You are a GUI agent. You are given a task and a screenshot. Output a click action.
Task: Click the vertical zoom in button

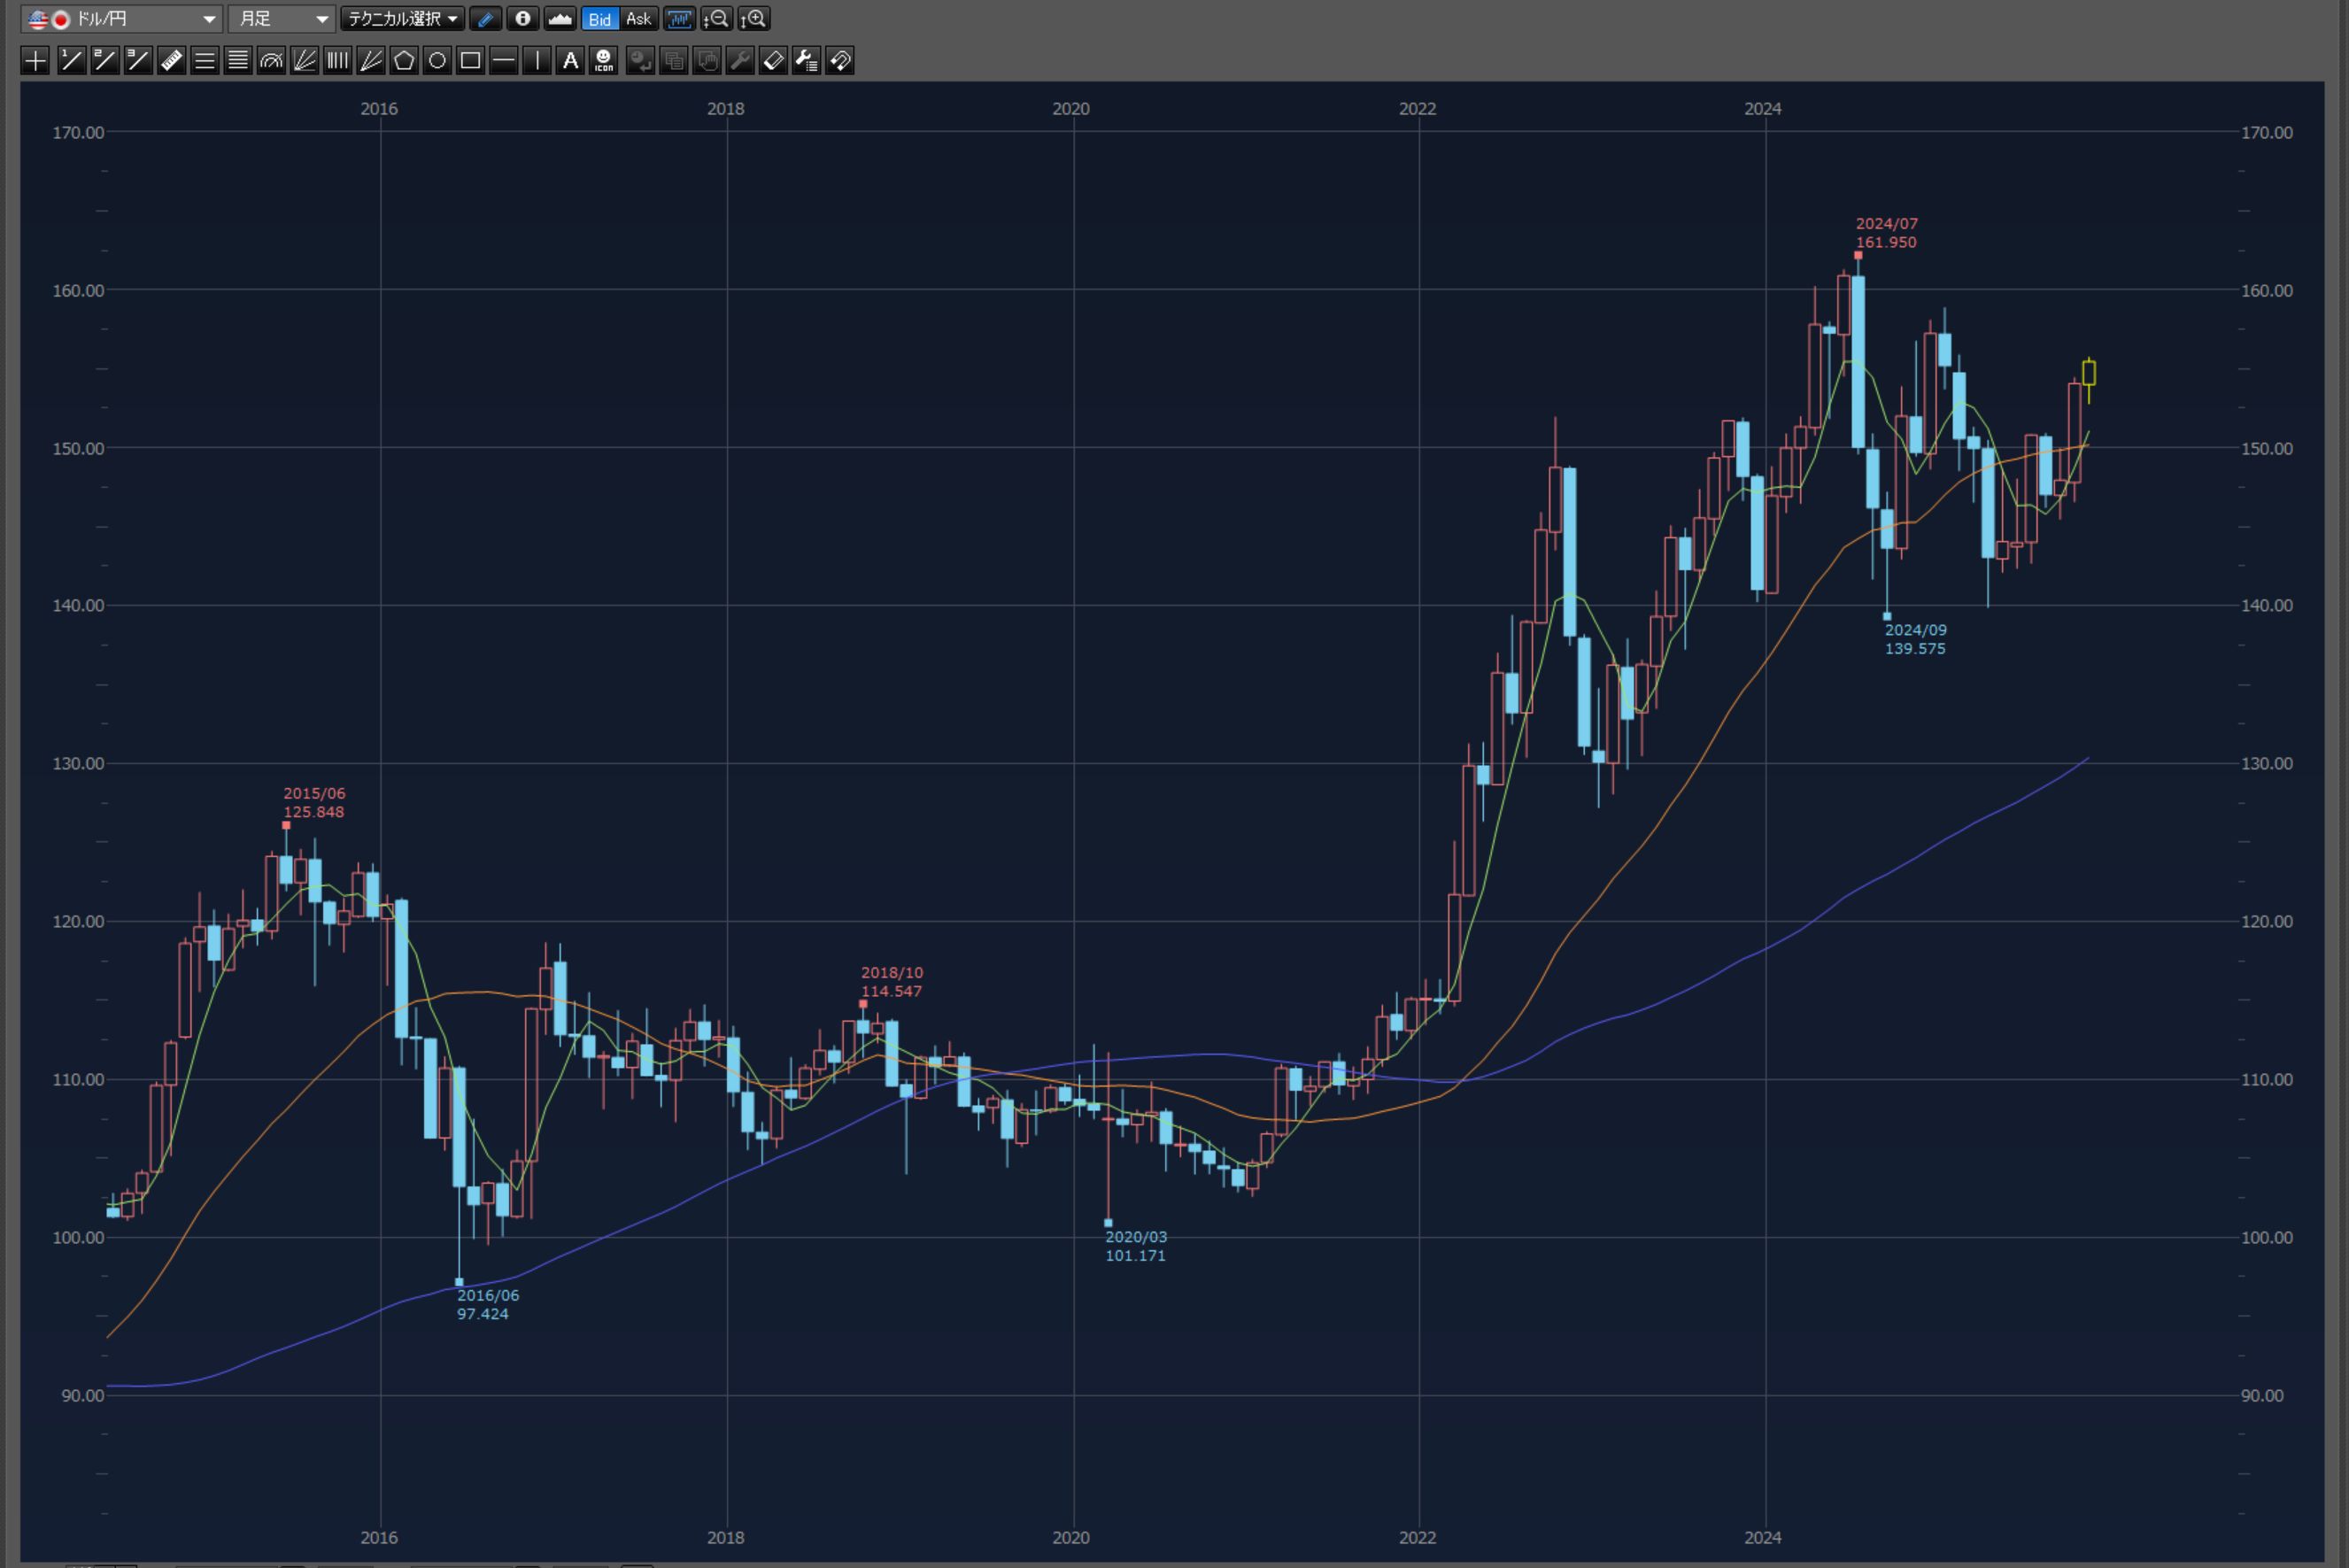pos(754,19)
